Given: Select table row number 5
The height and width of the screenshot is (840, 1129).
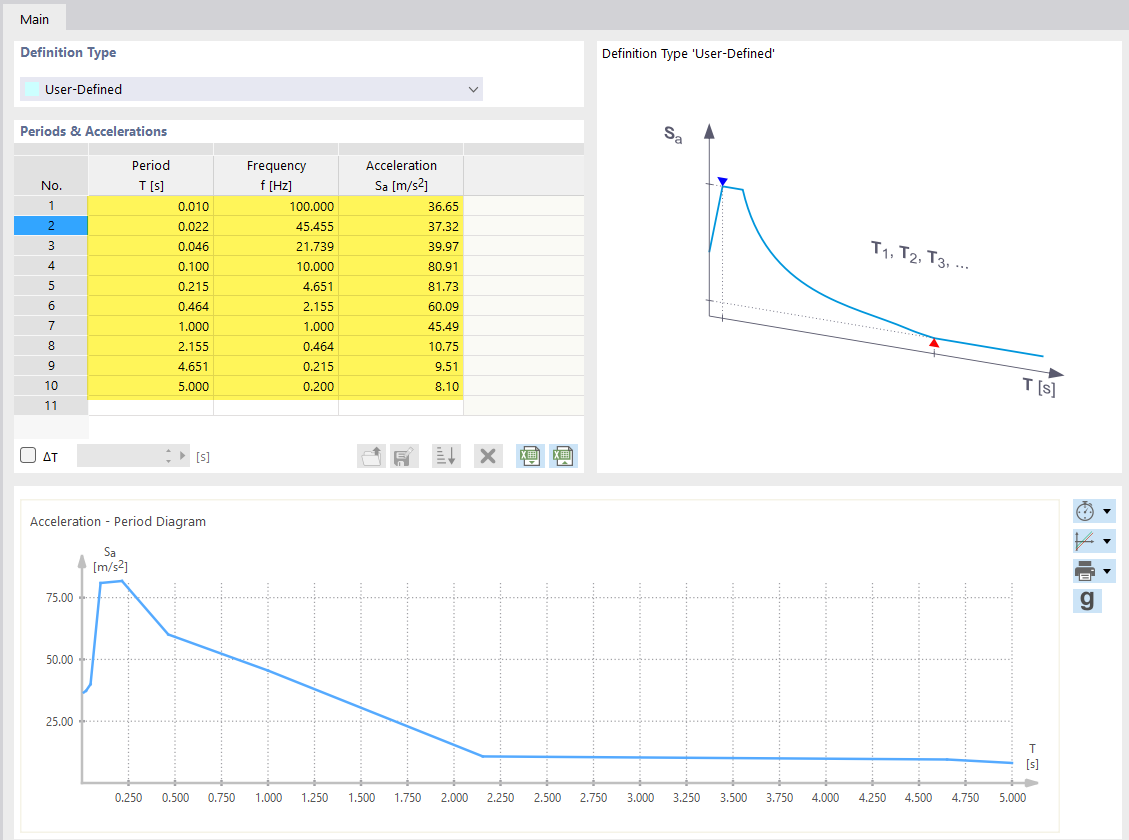Looking at the screenshot, I should pos(50,286).
